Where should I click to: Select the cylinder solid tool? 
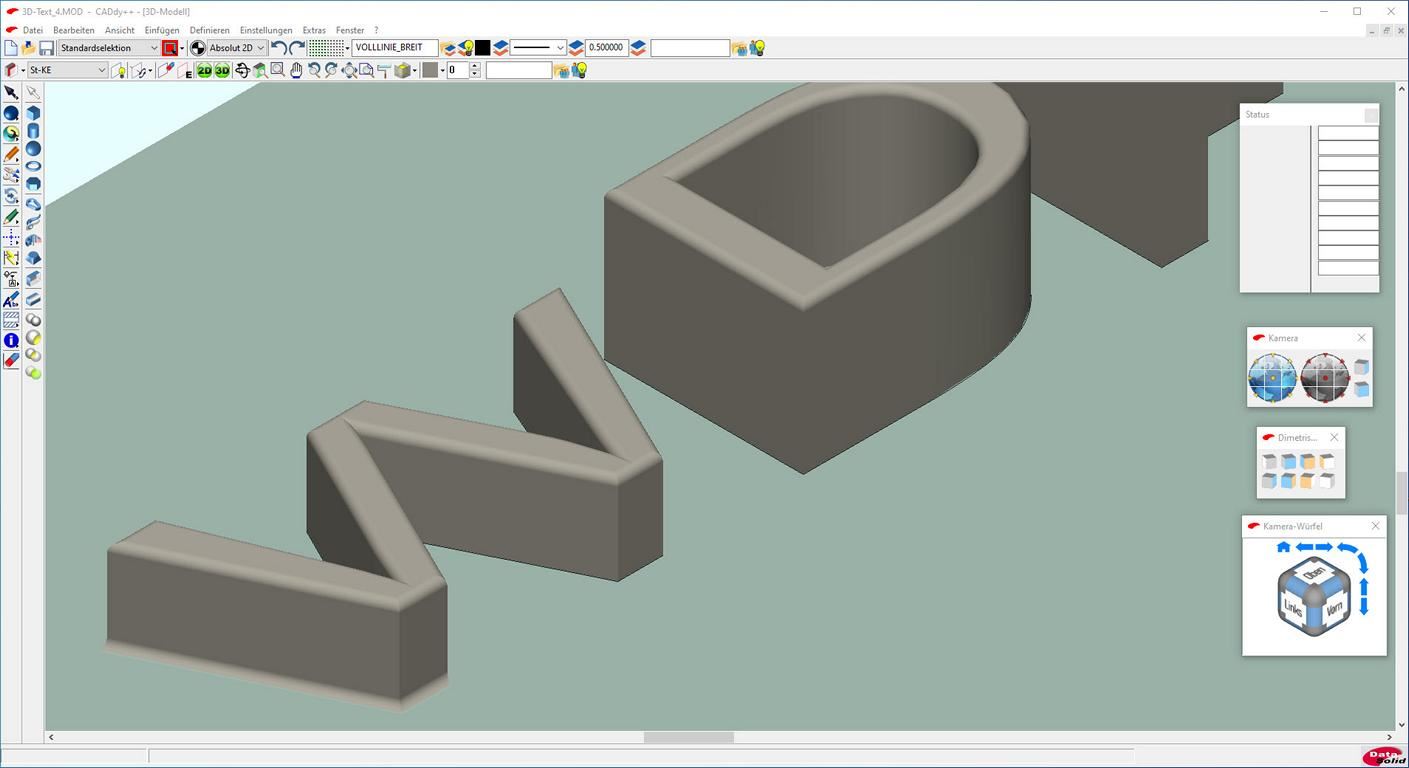click(x=33, y=131)
